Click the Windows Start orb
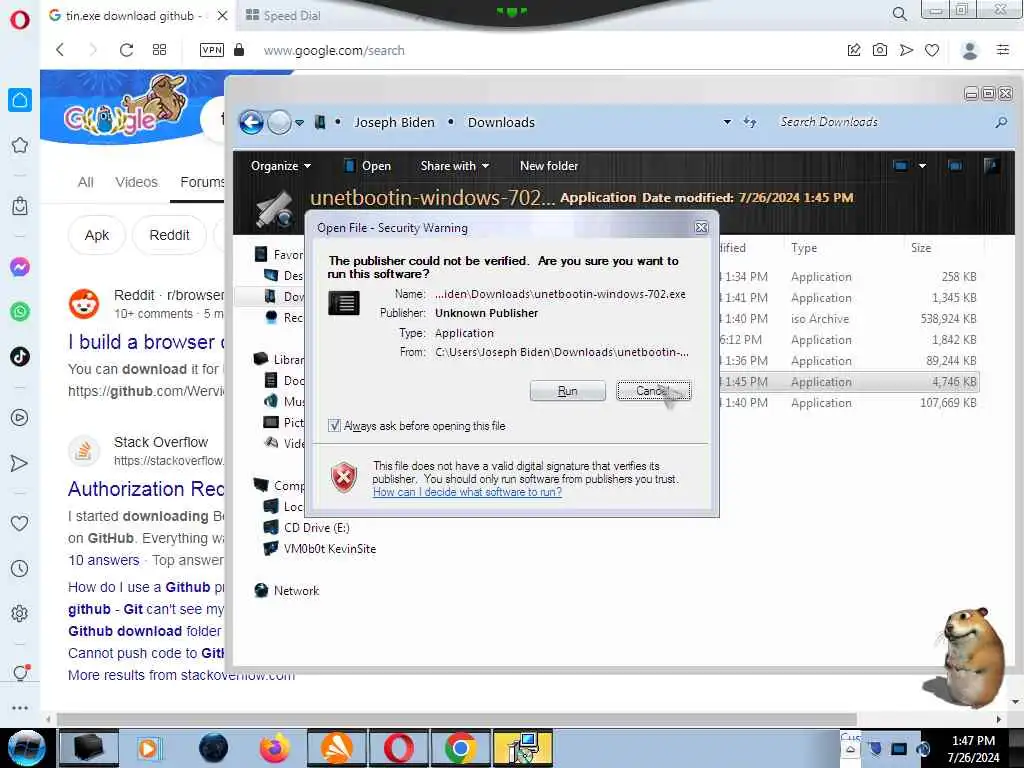Viewport: 1024px width, 768px height. [25, 748]
